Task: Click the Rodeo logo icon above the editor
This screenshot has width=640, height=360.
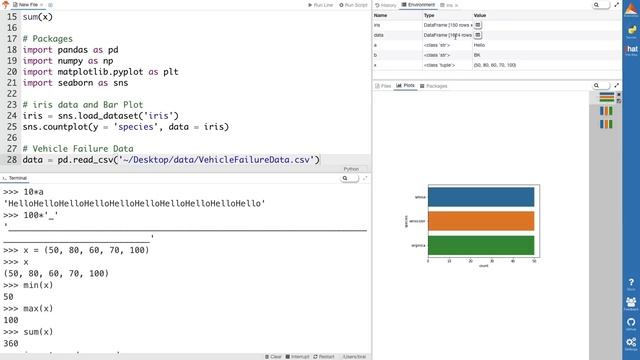Action: tap(5, 4)
